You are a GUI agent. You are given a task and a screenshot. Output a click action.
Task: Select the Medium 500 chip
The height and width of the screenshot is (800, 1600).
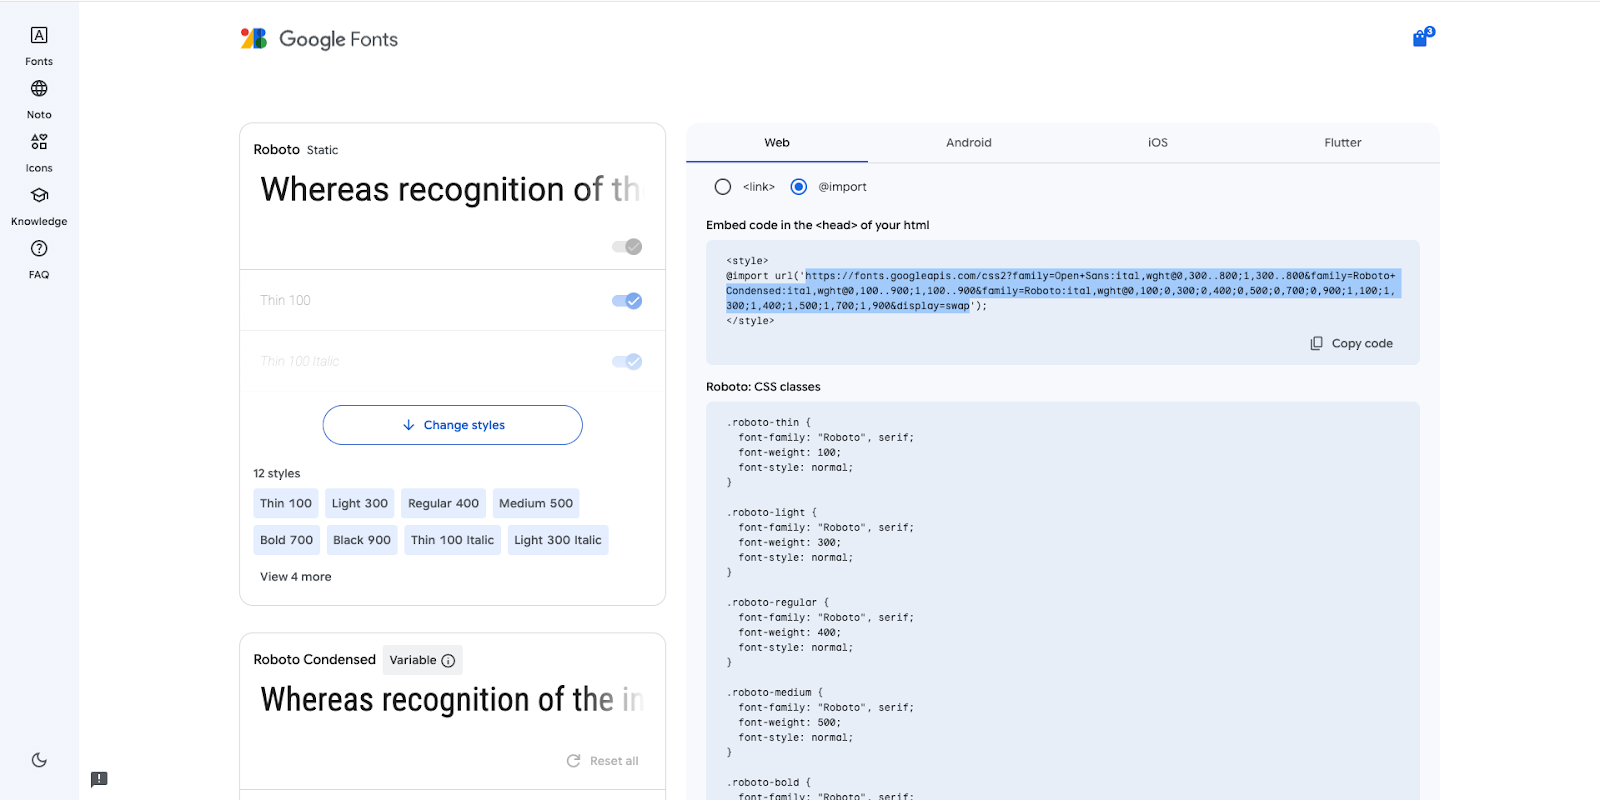pos(536,504)
